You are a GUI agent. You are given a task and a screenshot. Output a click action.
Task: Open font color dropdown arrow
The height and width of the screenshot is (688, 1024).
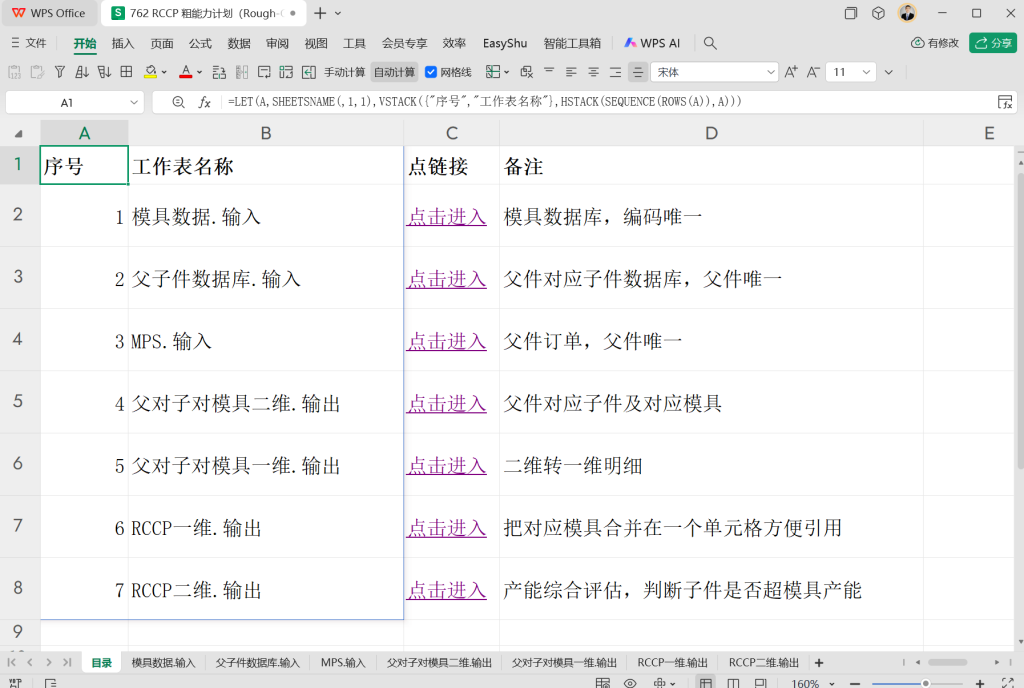199,72
